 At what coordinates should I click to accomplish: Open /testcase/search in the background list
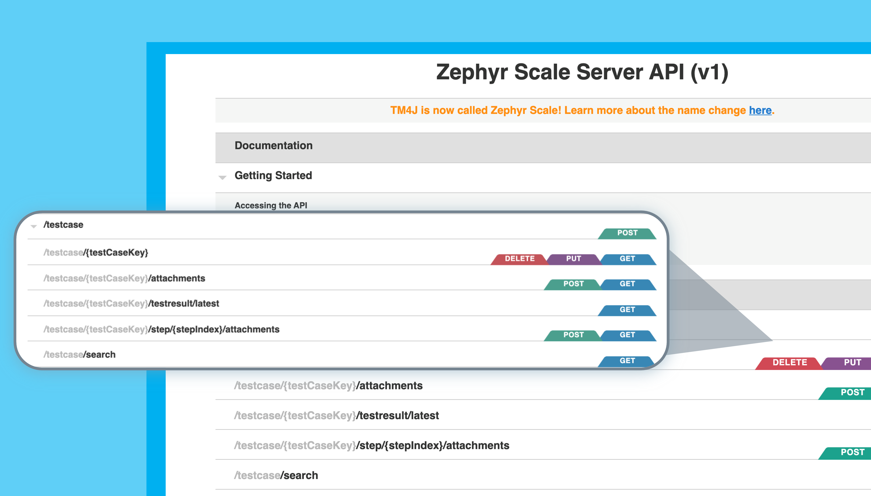276,476
